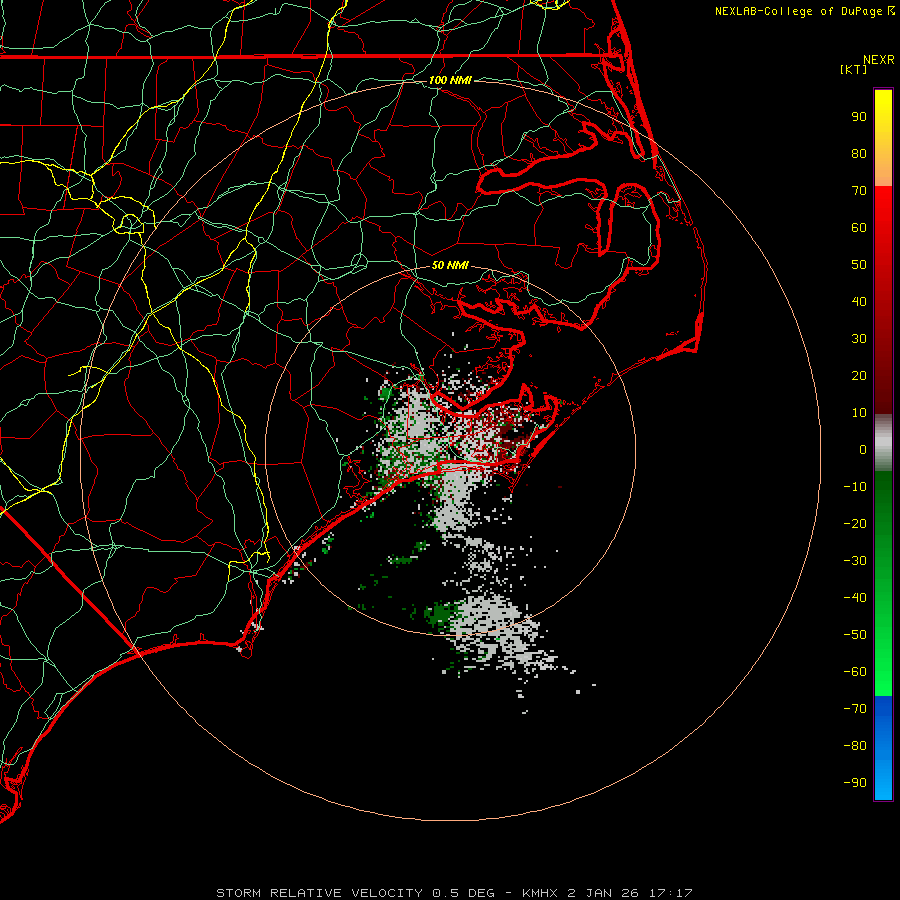Click the KMHX station identifier in caption
This screenshot has width=900, height=900.
click(x=540, y=893)
